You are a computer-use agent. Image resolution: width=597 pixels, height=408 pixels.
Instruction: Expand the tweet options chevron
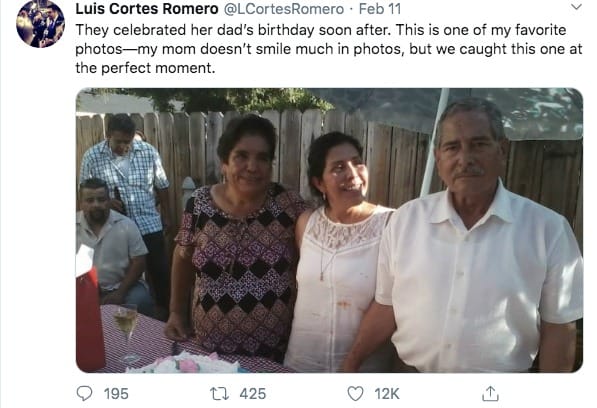coord(576,7)
